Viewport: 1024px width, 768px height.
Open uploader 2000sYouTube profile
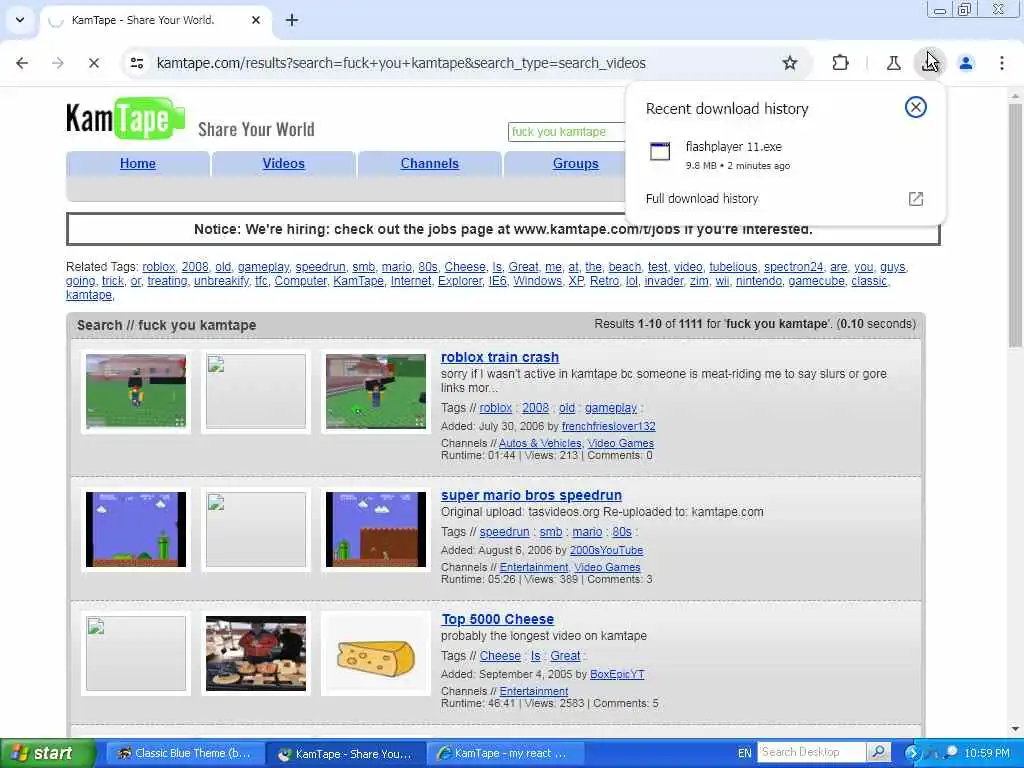coord(606,550)
